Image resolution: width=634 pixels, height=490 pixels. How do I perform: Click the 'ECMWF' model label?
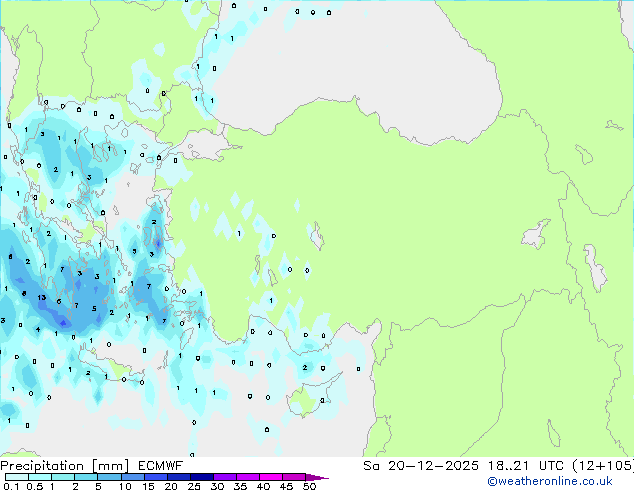tap(161, 466)
